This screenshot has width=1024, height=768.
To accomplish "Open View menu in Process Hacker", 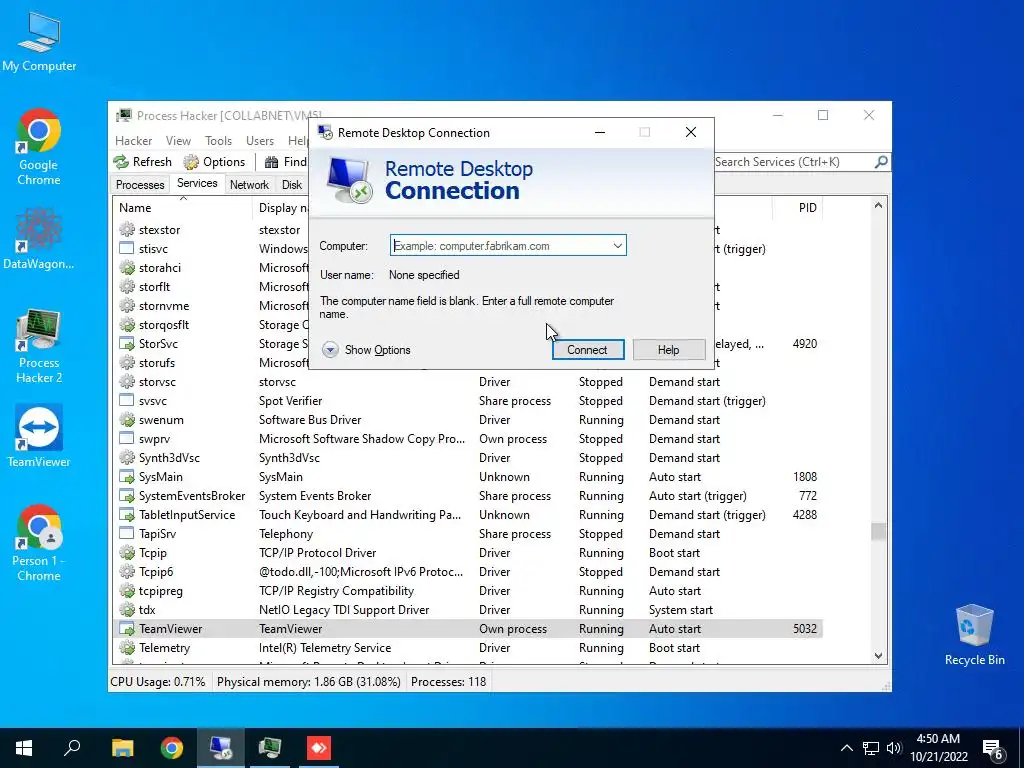I will point(178,141).
